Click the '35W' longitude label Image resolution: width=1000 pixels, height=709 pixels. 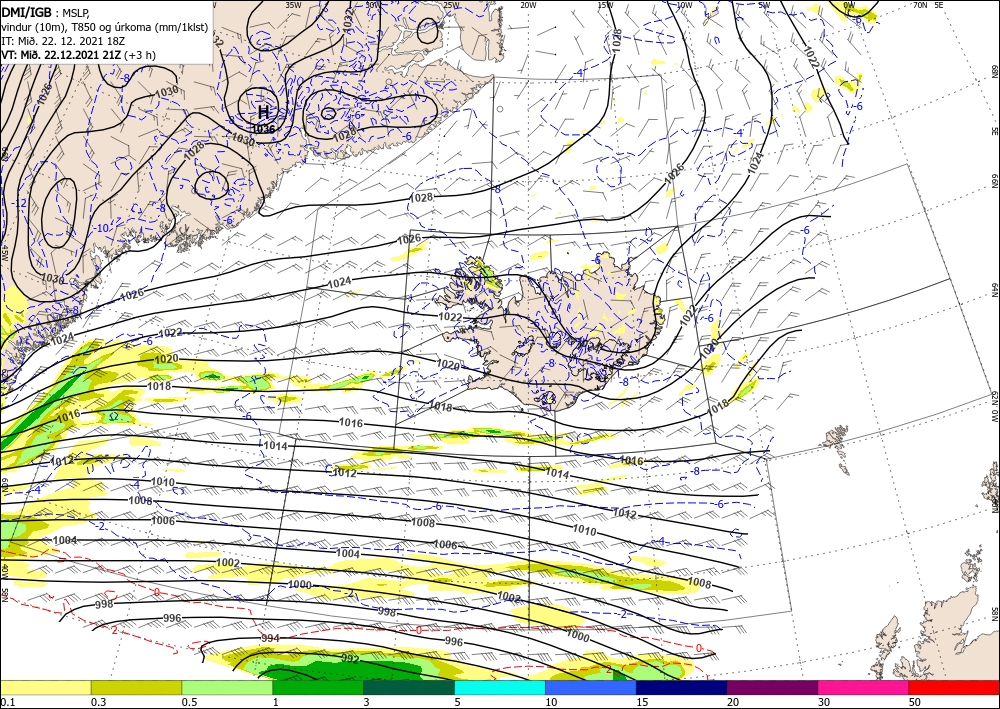(x=293, y=4)
